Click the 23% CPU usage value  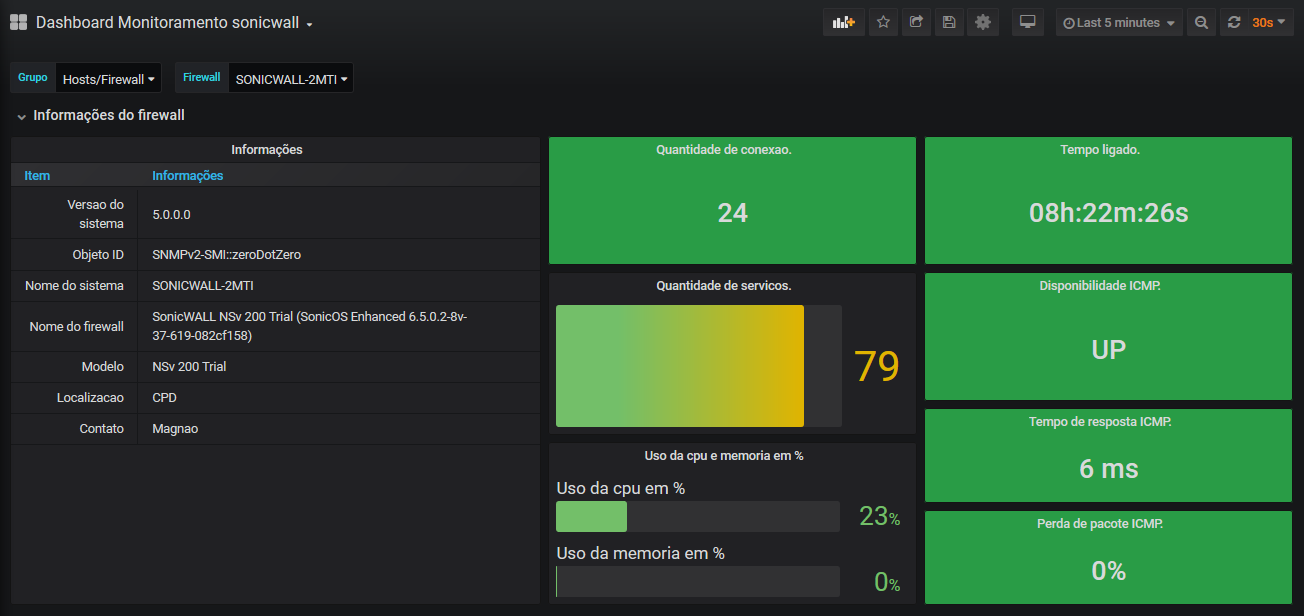tap(880, 517)
